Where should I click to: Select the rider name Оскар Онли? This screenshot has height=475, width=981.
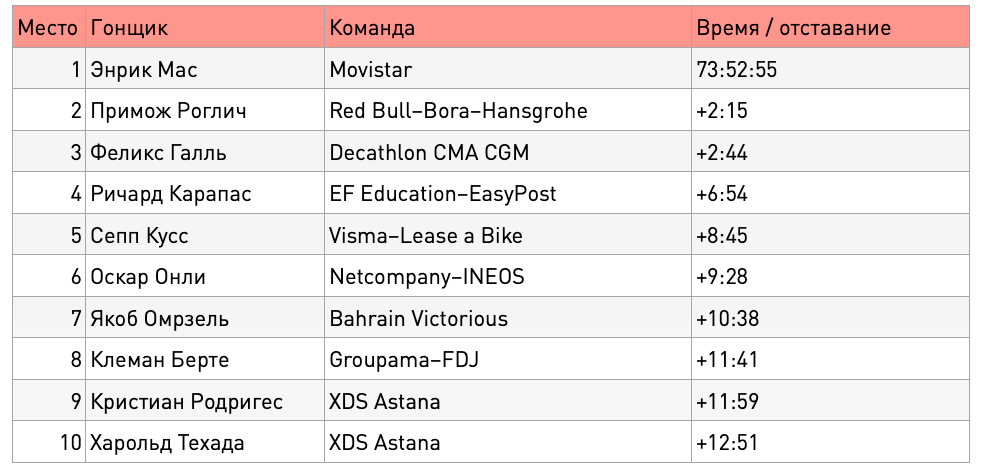pyautogui.click(x=148, y=277)
